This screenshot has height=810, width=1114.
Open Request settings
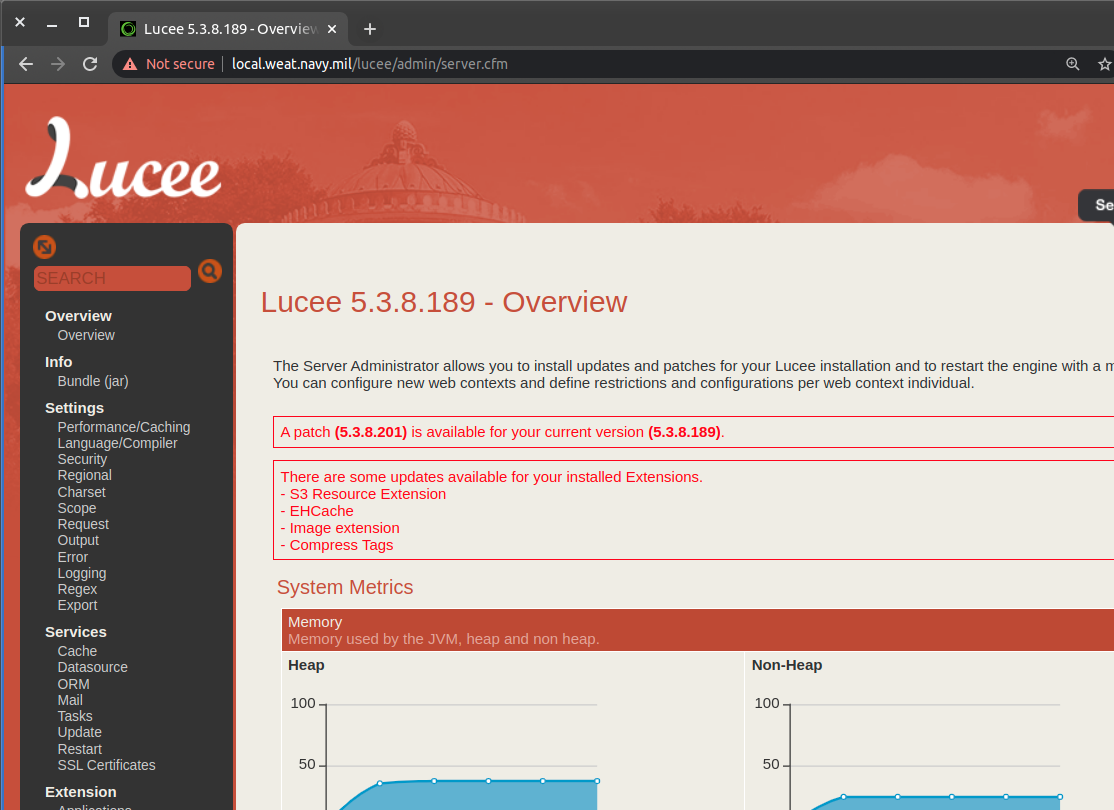[x=83, y=524]
